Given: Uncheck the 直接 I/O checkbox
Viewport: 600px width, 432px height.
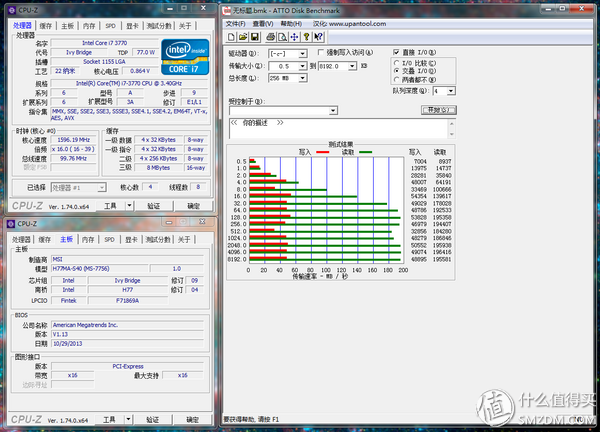Looking at the screenshot, I should coord(396,52).
